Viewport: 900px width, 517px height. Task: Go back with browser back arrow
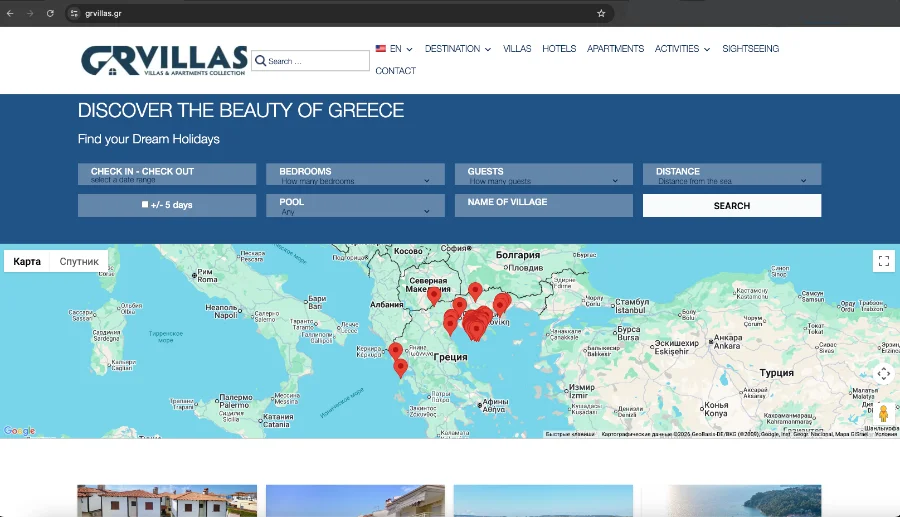click(x=10, y=13)
